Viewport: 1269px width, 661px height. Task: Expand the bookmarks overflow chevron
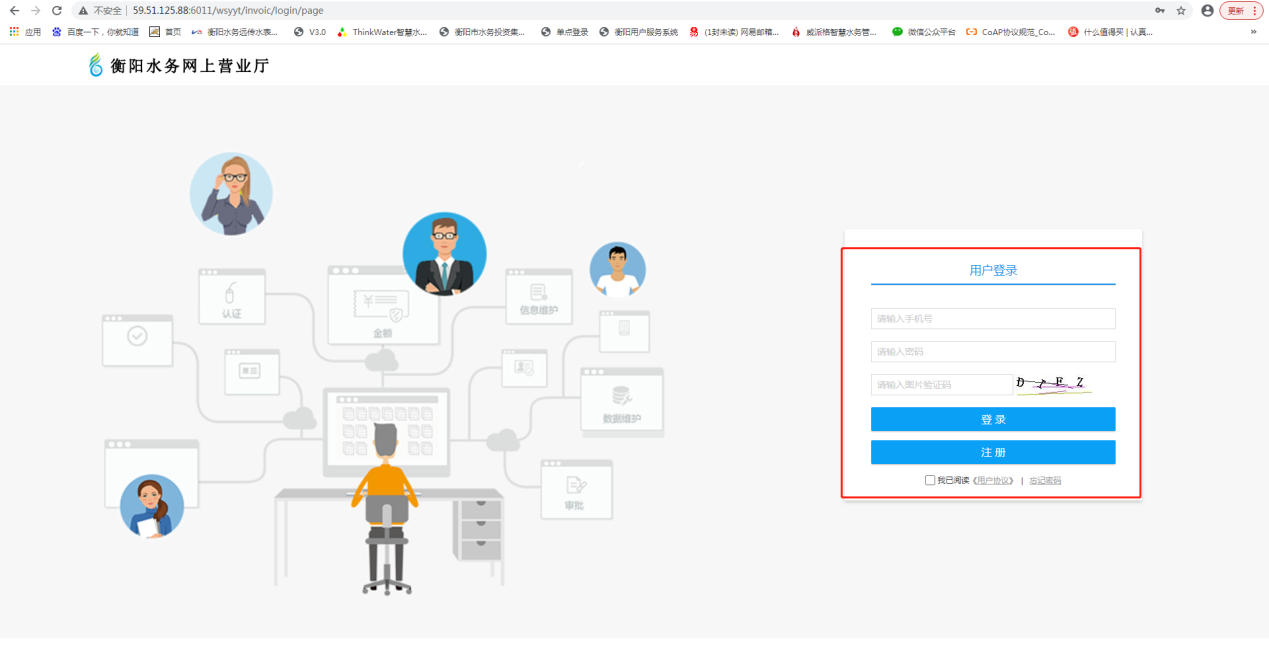pos(1253,32)
